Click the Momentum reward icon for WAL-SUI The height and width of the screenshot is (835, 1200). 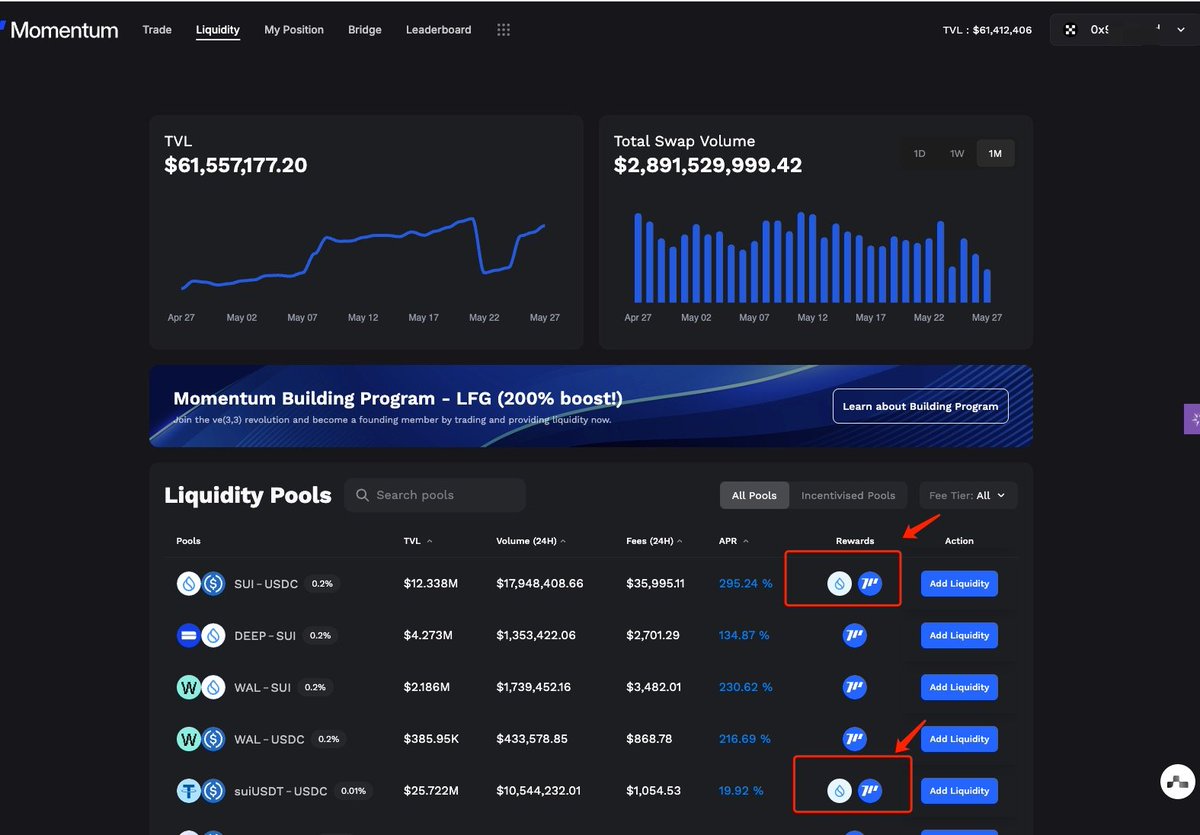[x=854, y=687]
